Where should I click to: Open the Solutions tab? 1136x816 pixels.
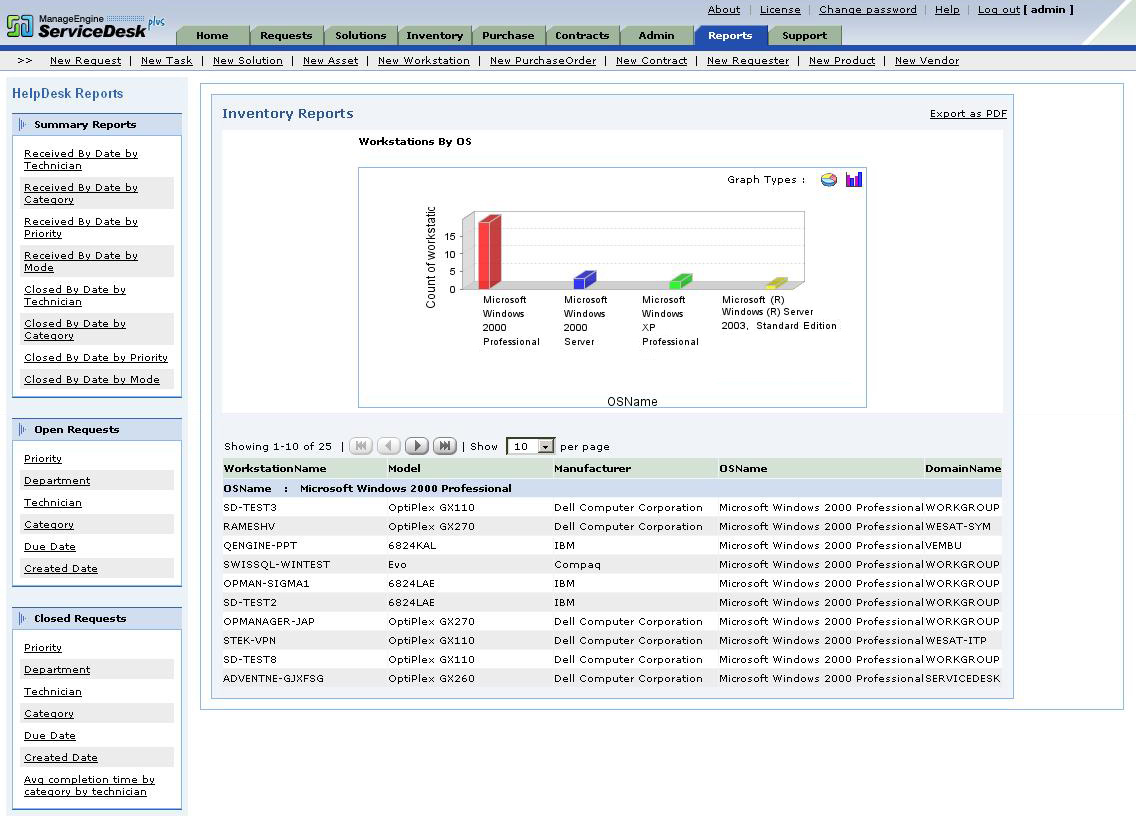[x=361, y=36]
